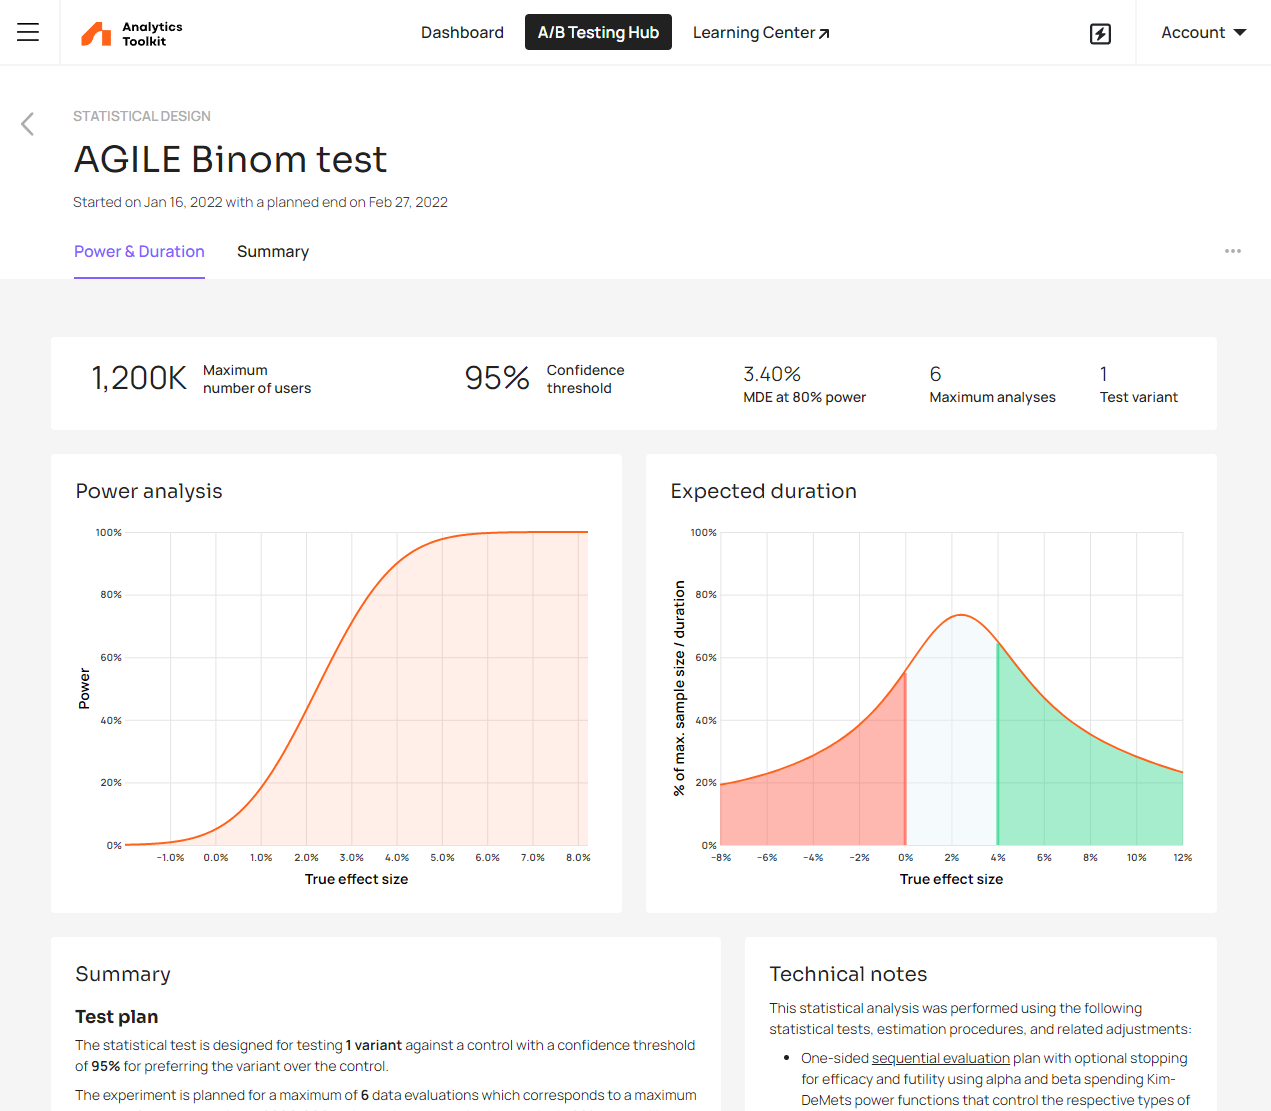Viewport: 1271px width, 1111px height.
Task: Navigate to the Dashboard
Action: (462, 32)
